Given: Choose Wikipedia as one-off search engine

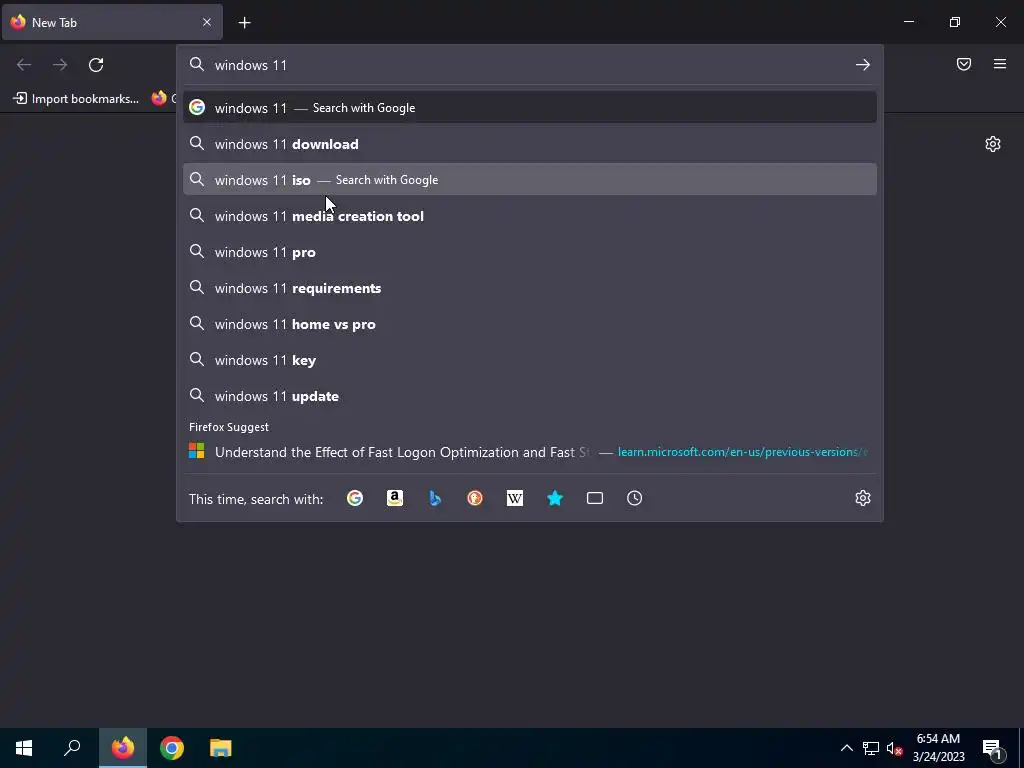Looking at the screenshot, I should click(x=515, y=498).
